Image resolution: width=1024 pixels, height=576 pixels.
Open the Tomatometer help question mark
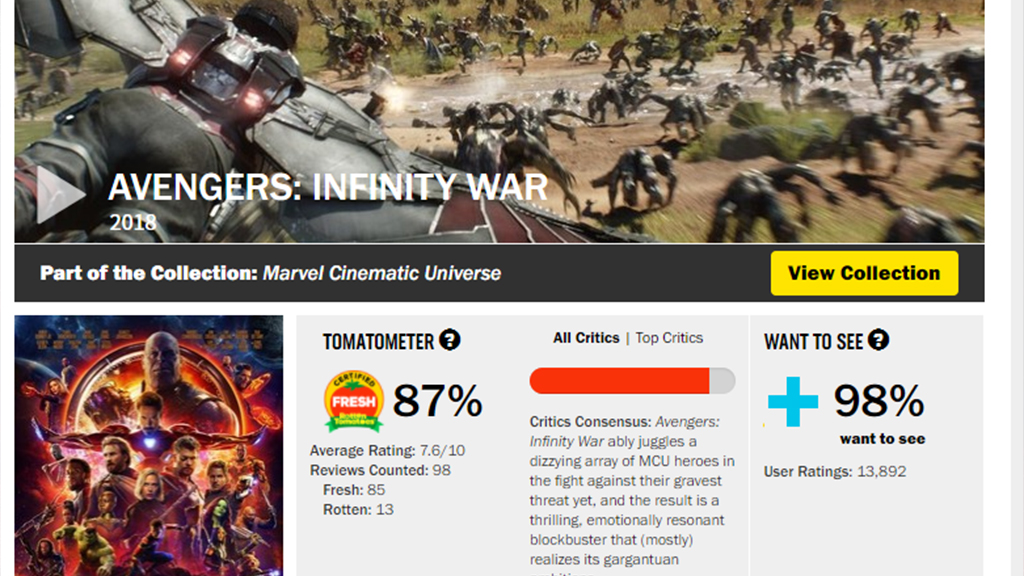(450, 340)
